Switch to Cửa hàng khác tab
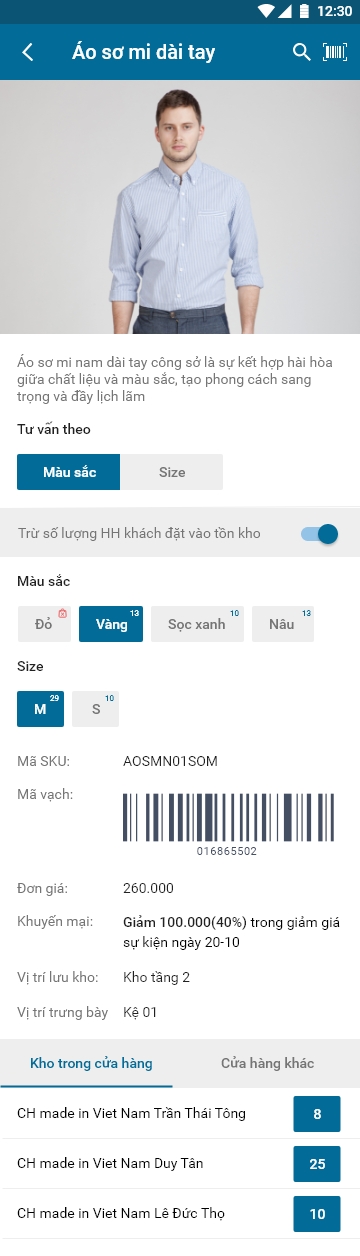The image size is (360, 1256). pyautogui.click(x=268, y=1063)
